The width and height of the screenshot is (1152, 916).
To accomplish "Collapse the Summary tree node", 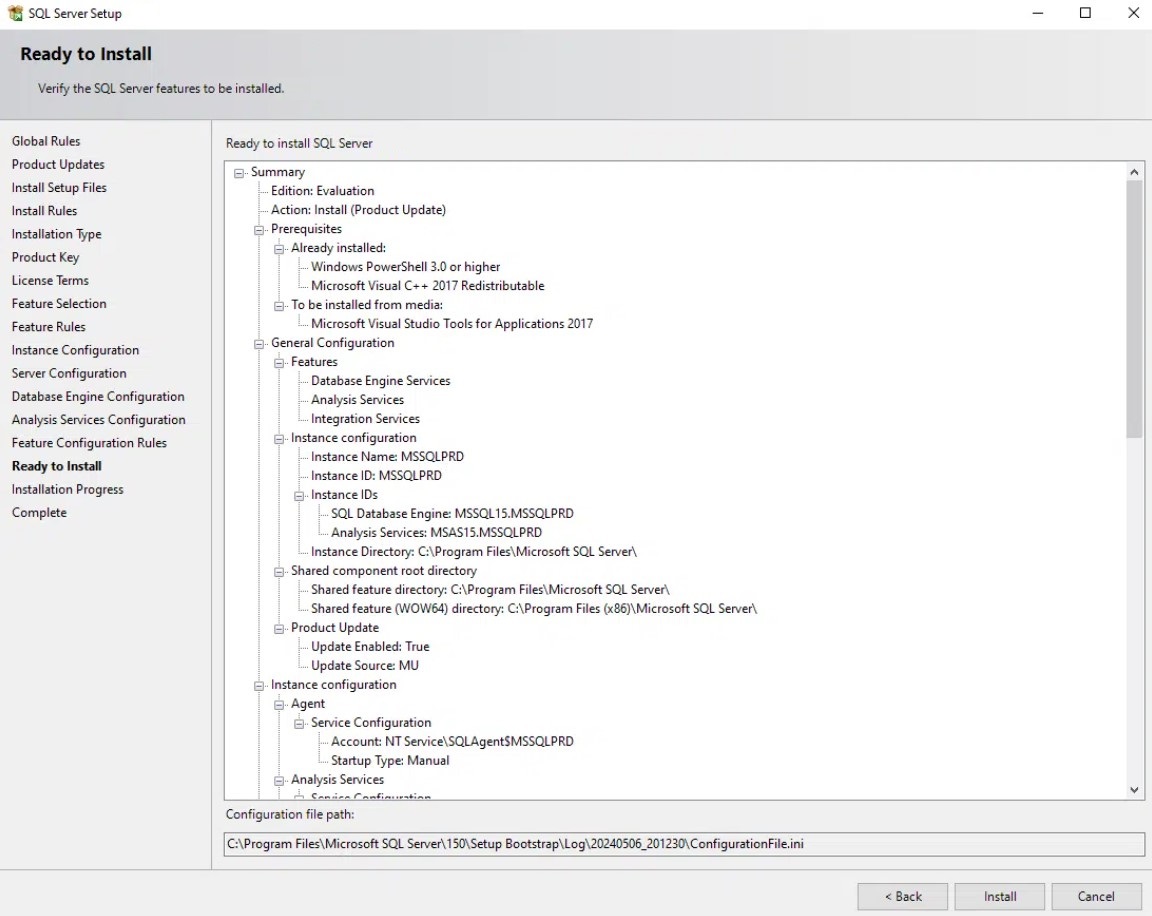I will click(239, 173).
